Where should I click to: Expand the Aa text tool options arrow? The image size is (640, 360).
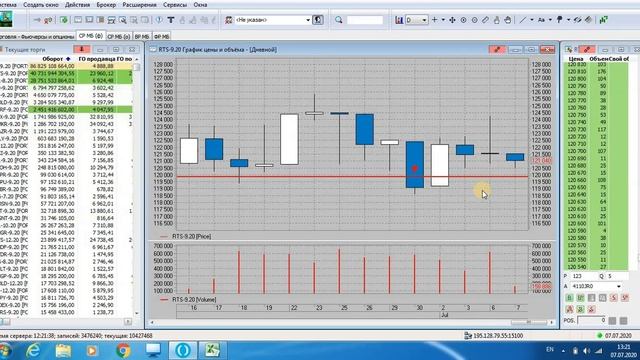point(550,20)
